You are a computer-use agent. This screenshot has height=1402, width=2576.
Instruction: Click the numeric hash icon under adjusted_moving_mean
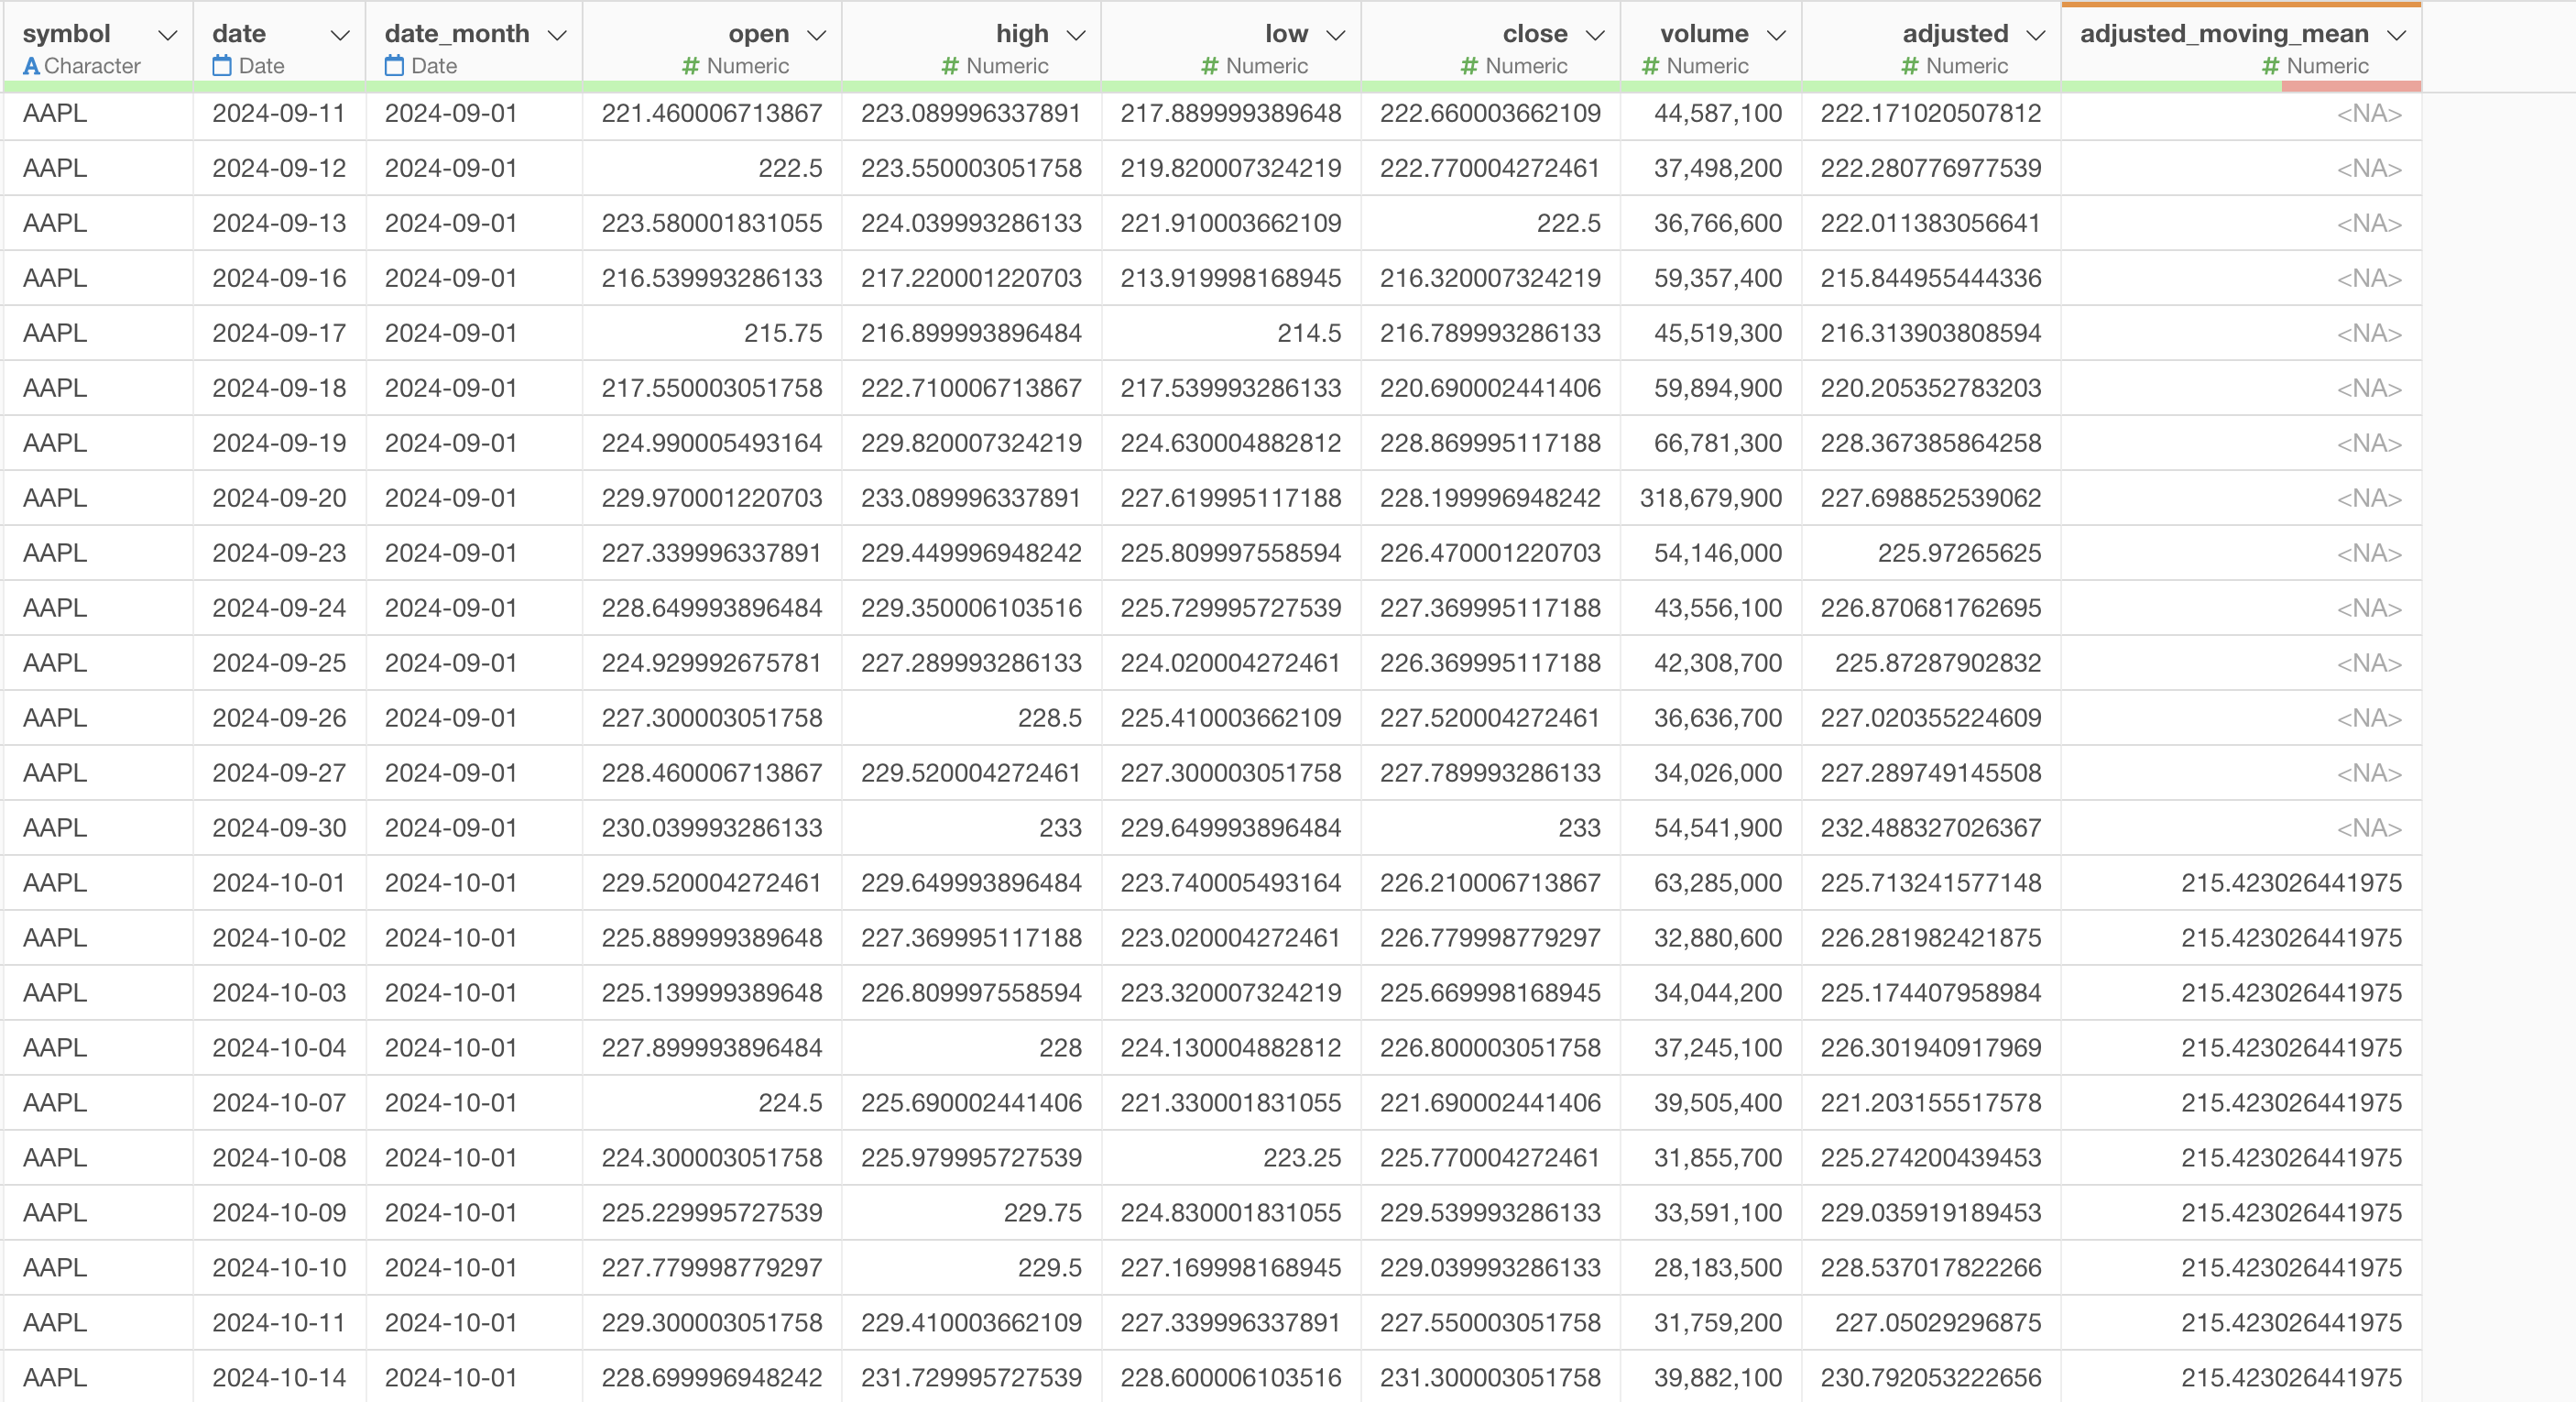2270,66
